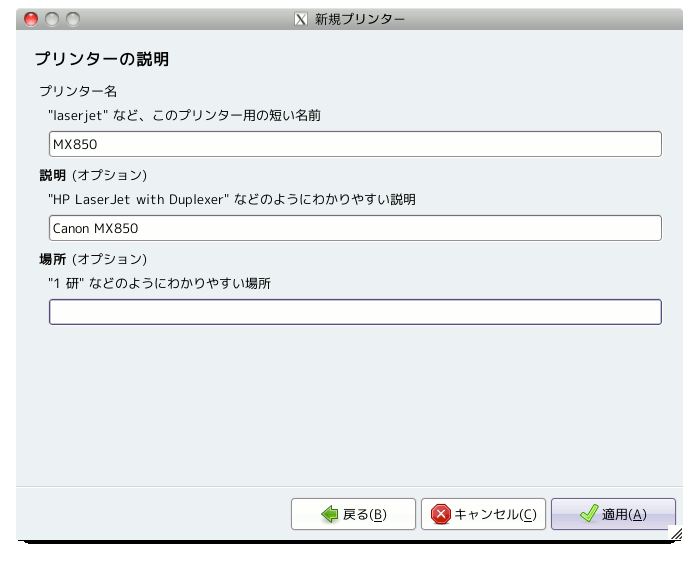Close the window with the red button
This screenshot has height=564, width=699.
[x=31, y=19]
